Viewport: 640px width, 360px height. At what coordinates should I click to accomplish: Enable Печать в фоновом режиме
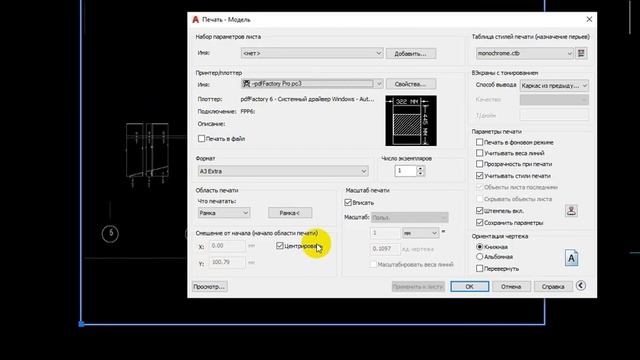[x=480, y=142]
